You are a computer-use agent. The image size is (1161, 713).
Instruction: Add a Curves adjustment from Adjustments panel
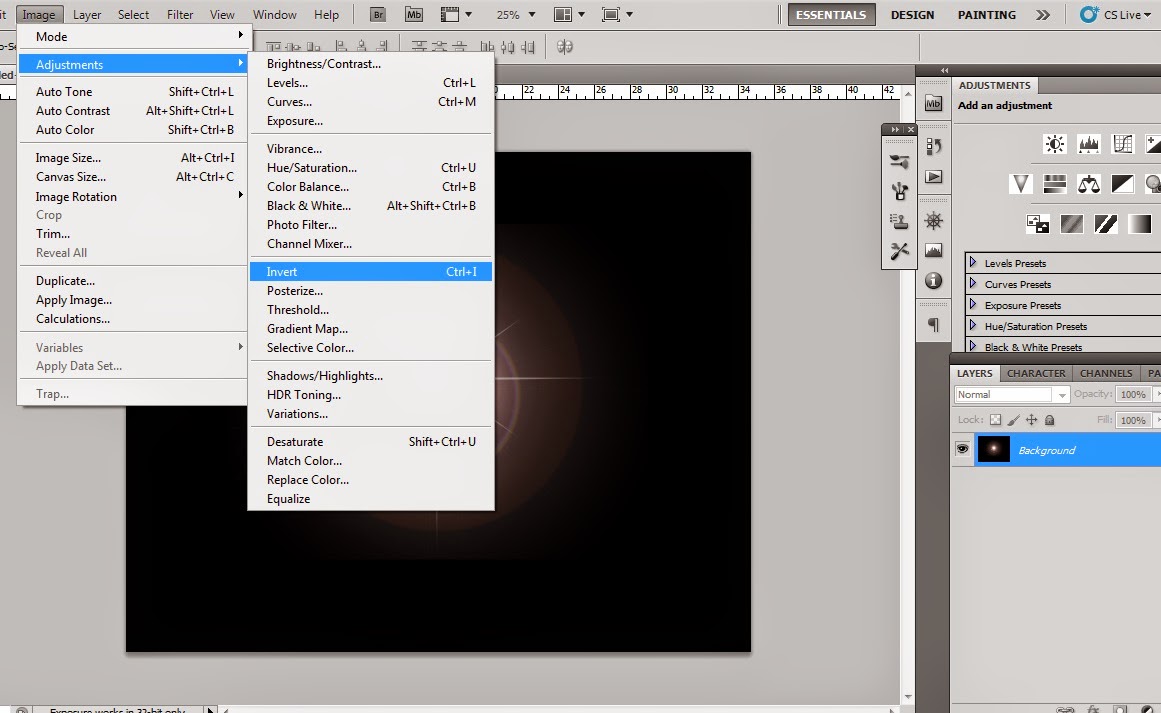pos(1122,144)
